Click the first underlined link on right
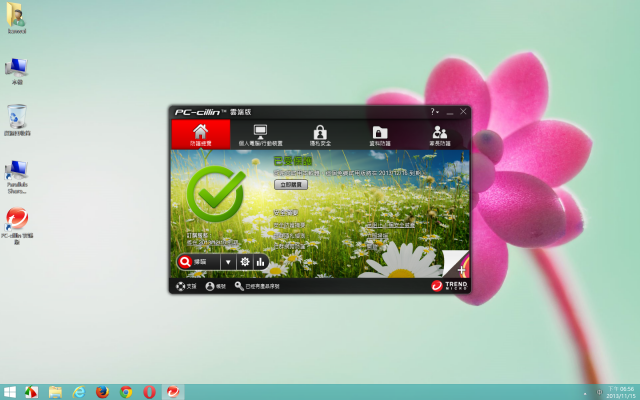The image size is (640, 400). point(391,225)
